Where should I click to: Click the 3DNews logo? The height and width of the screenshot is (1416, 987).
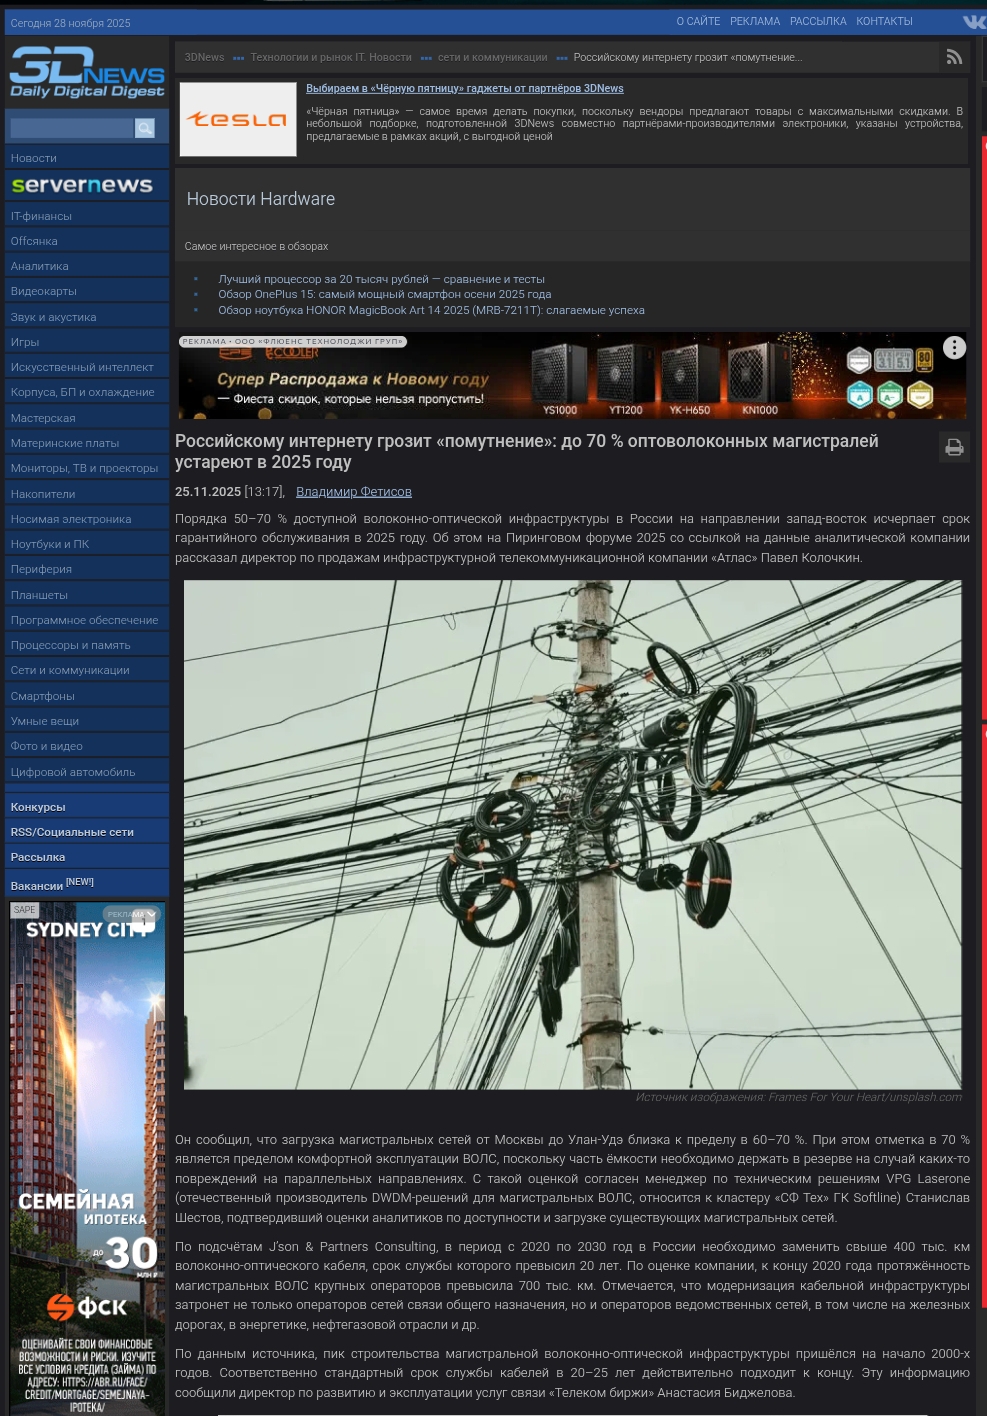click(86, 70)
